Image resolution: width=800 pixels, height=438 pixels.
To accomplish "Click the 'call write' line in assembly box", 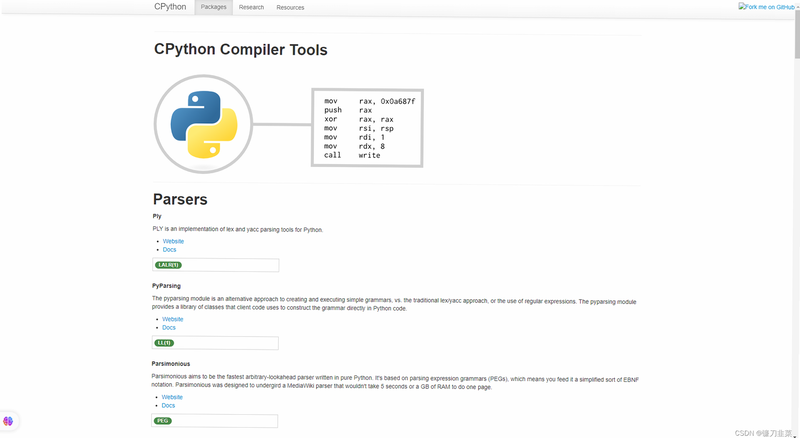I will (x=352, y=155).
